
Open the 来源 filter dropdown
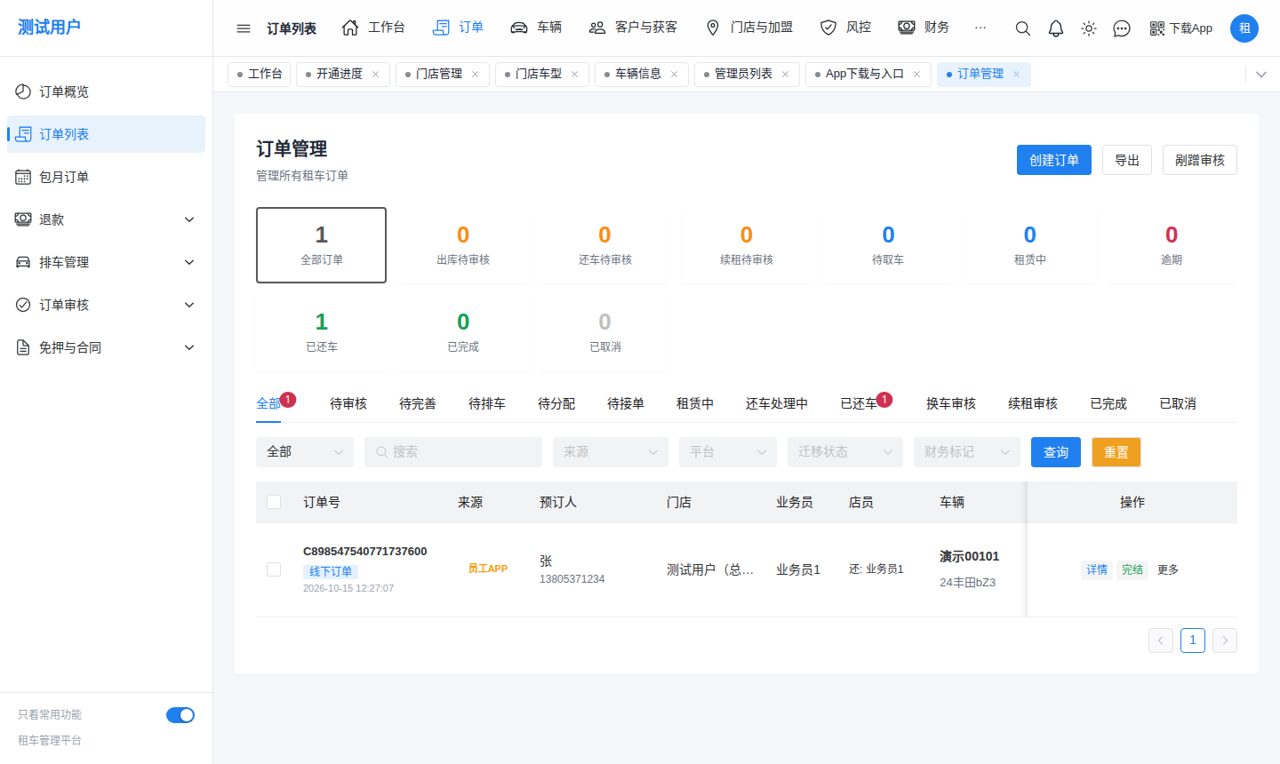point(611,452)
